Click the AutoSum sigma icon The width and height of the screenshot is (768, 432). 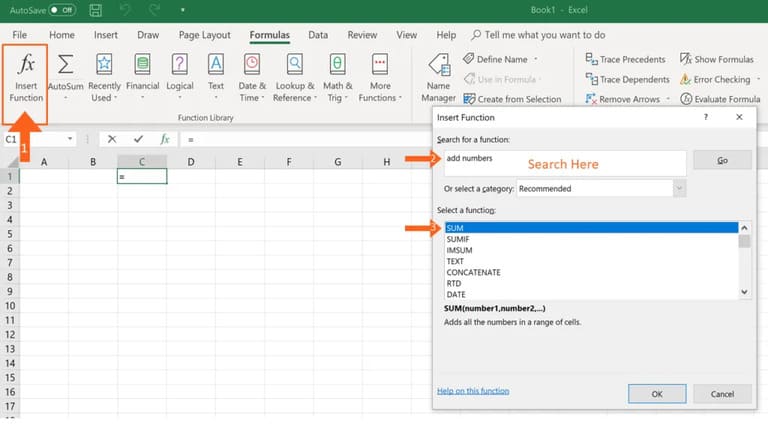pos(66,65)
